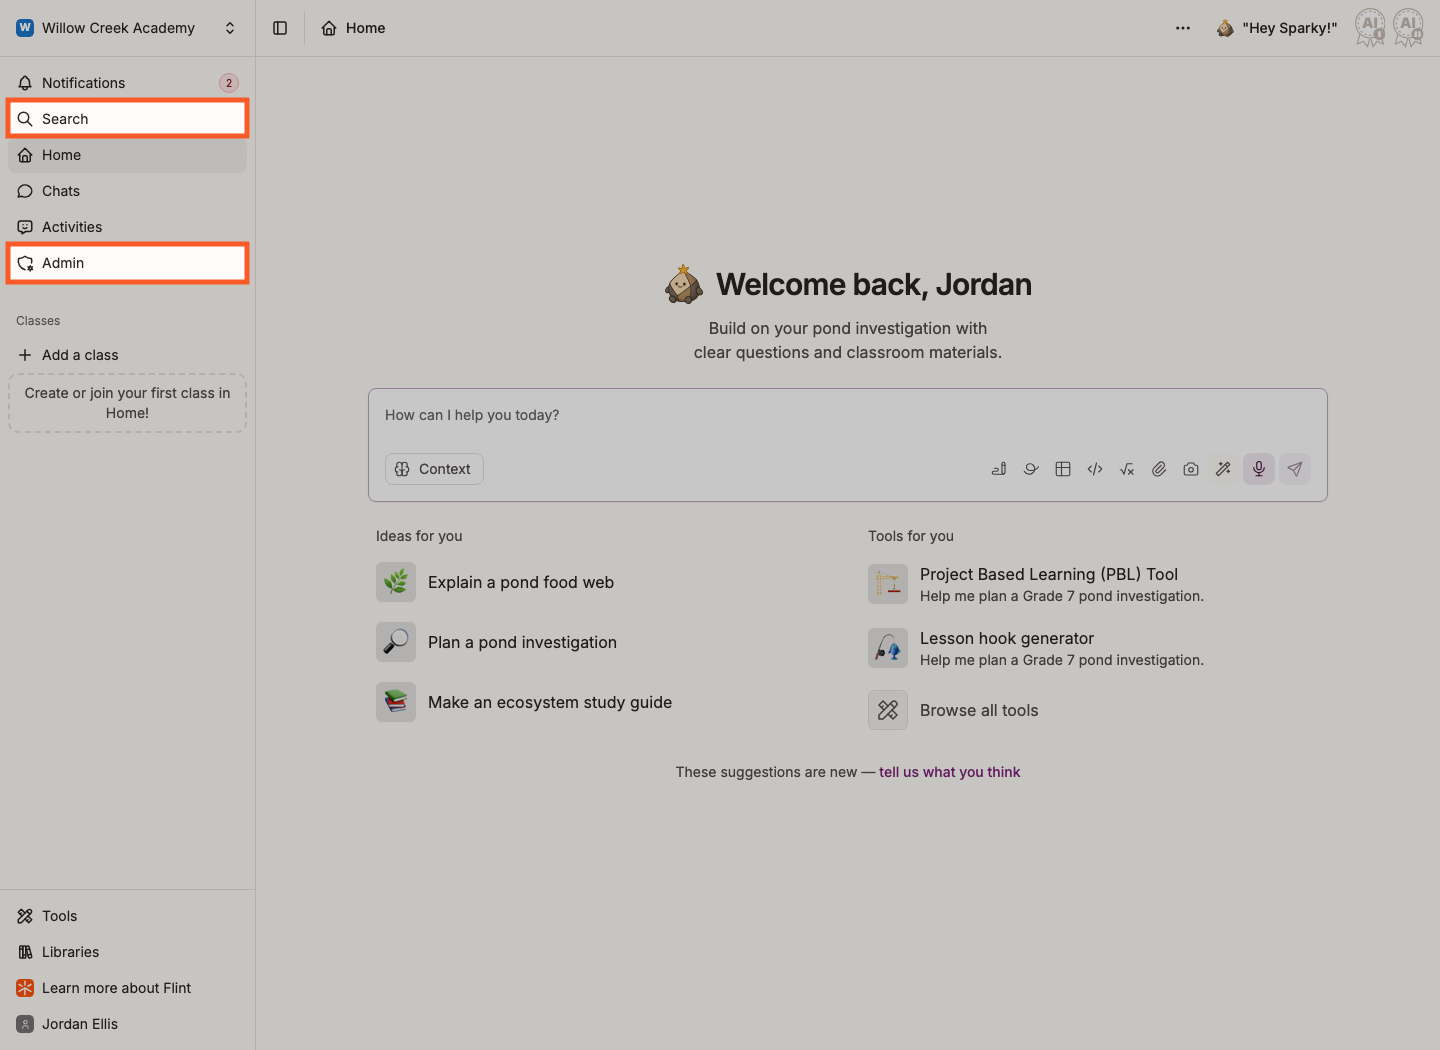Viewport: 1440px width, 1050px height.
Task: Open the three-dot more options menu
Action: click(1183, 28)
